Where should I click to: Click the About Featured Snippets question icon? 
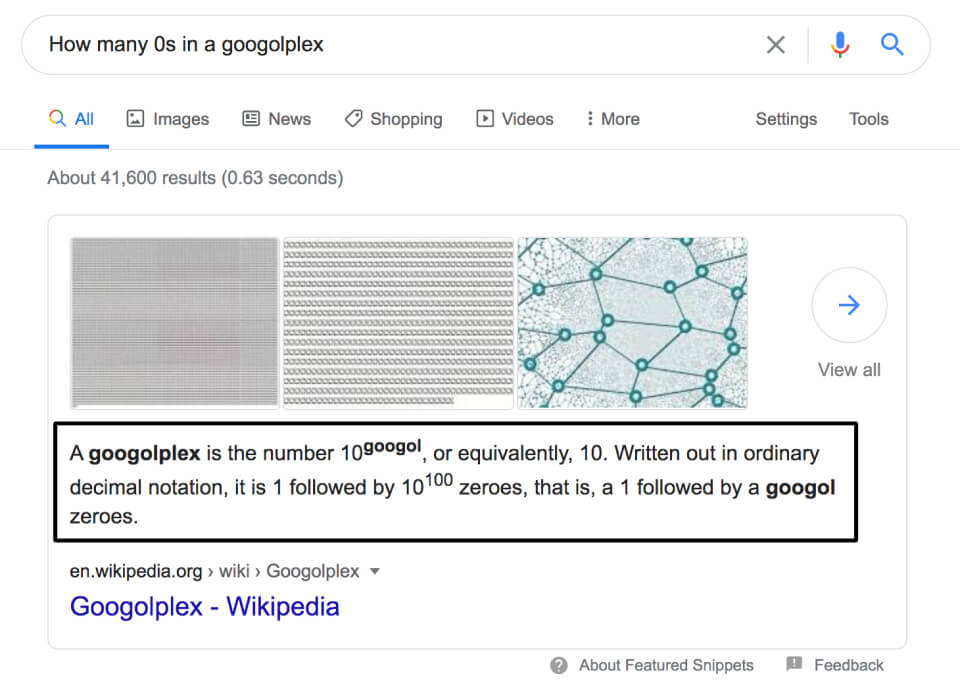[x=558, y=665]
